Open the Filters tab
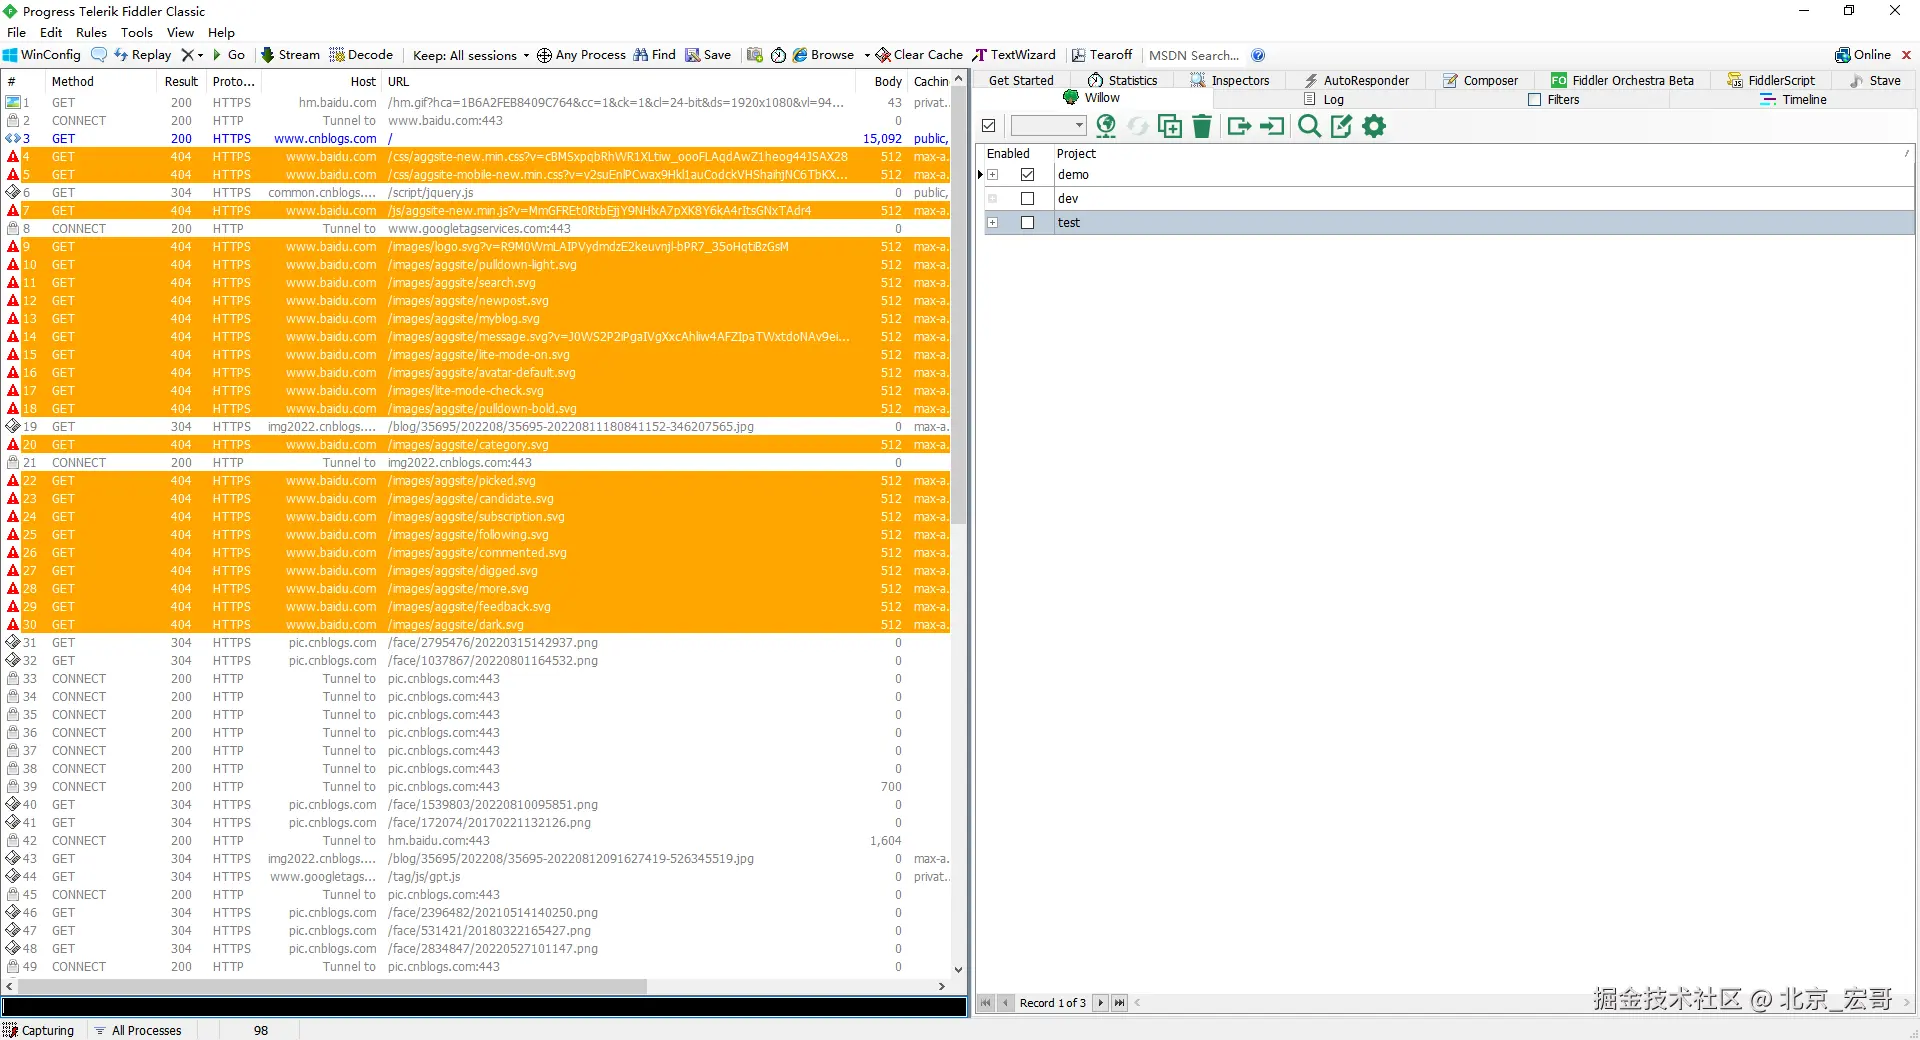Screen dimensions: 1920x1040 point(1554,100)
